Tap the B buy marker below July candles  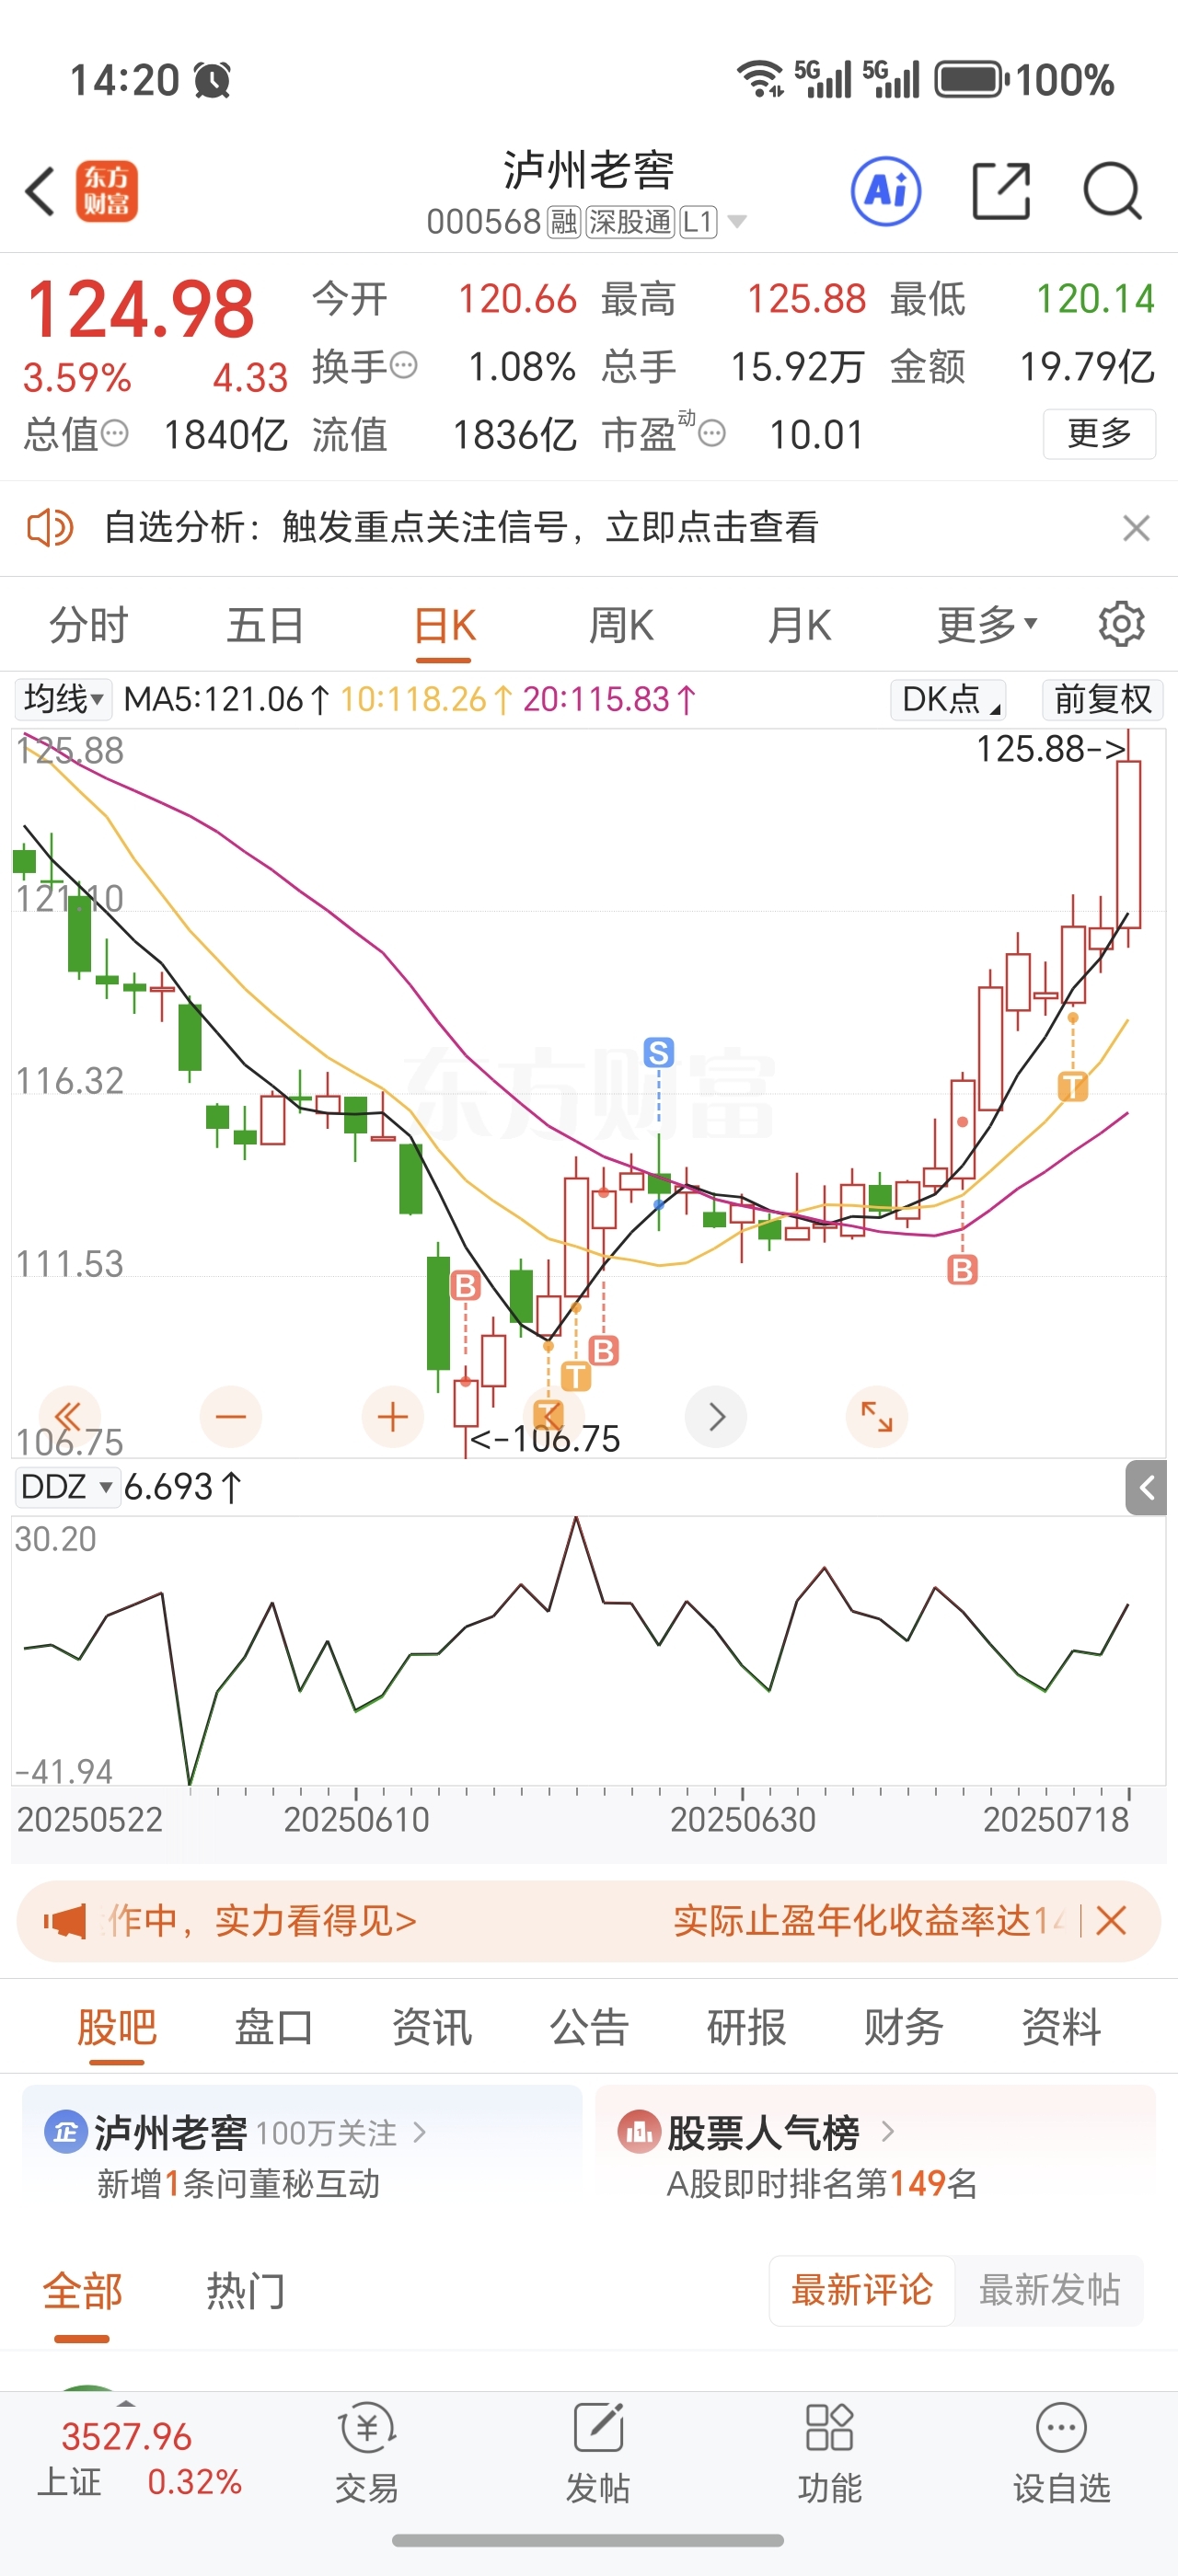click(x=962, y=1270)
